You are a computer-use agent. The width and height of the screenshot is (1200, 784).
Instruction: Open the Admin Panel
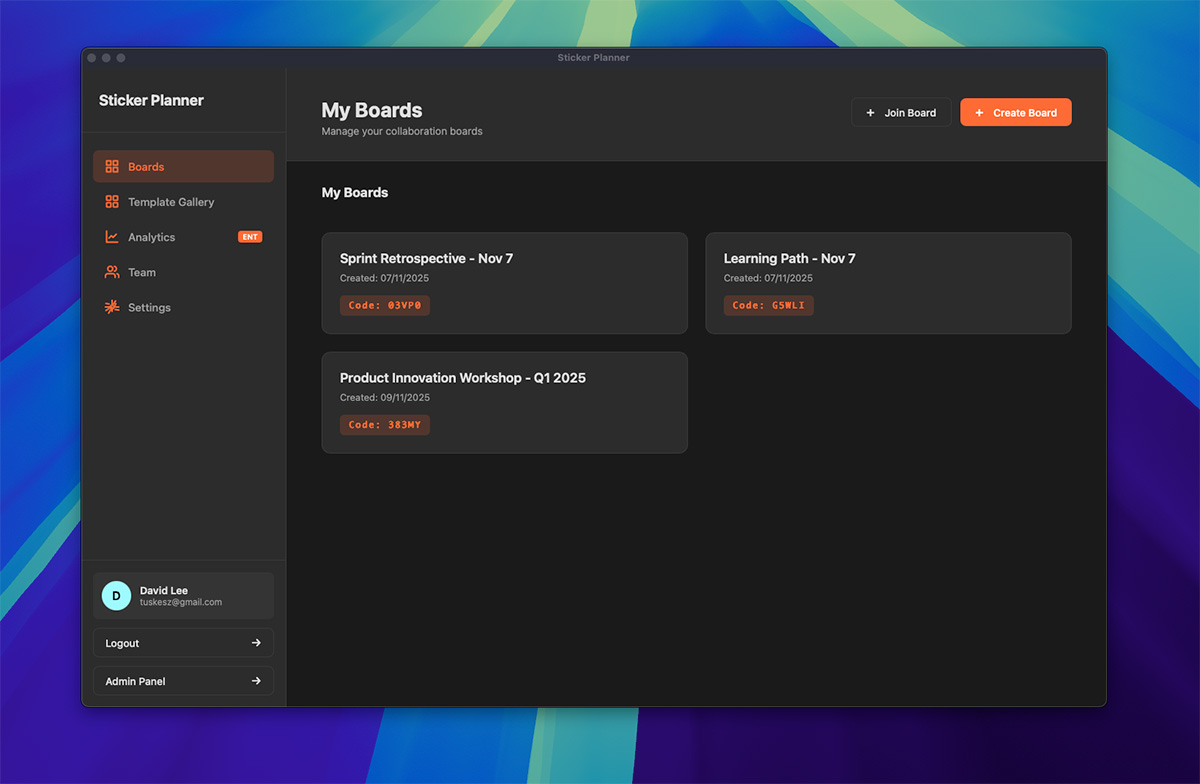(183, 680)
